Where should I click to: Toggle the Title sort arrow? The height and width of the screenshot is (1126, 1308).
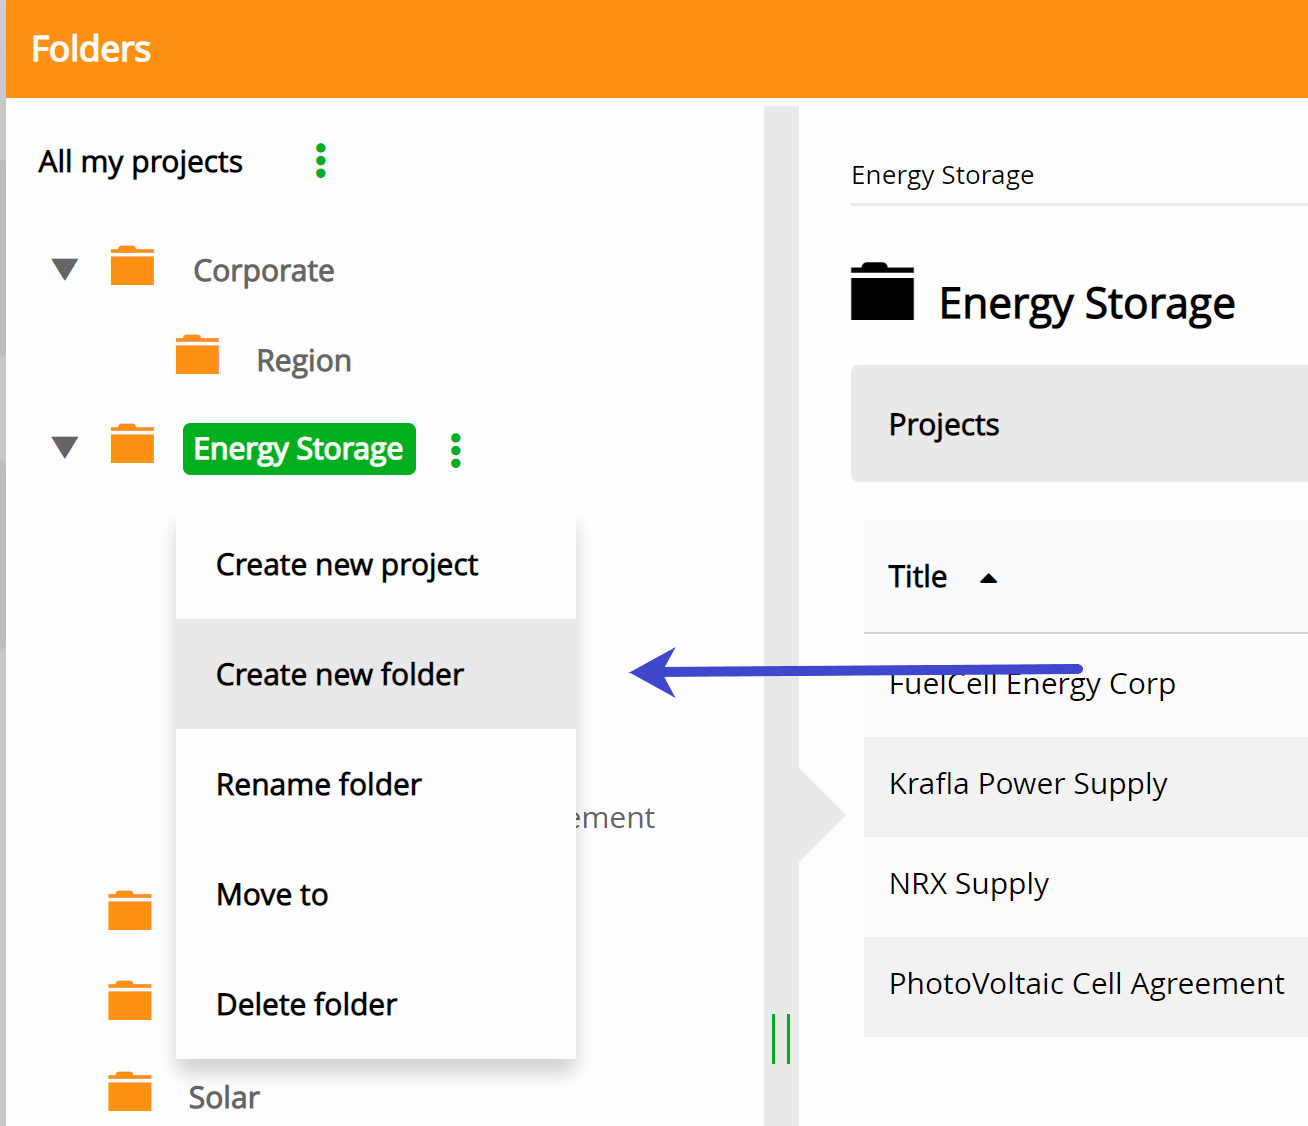989,578
